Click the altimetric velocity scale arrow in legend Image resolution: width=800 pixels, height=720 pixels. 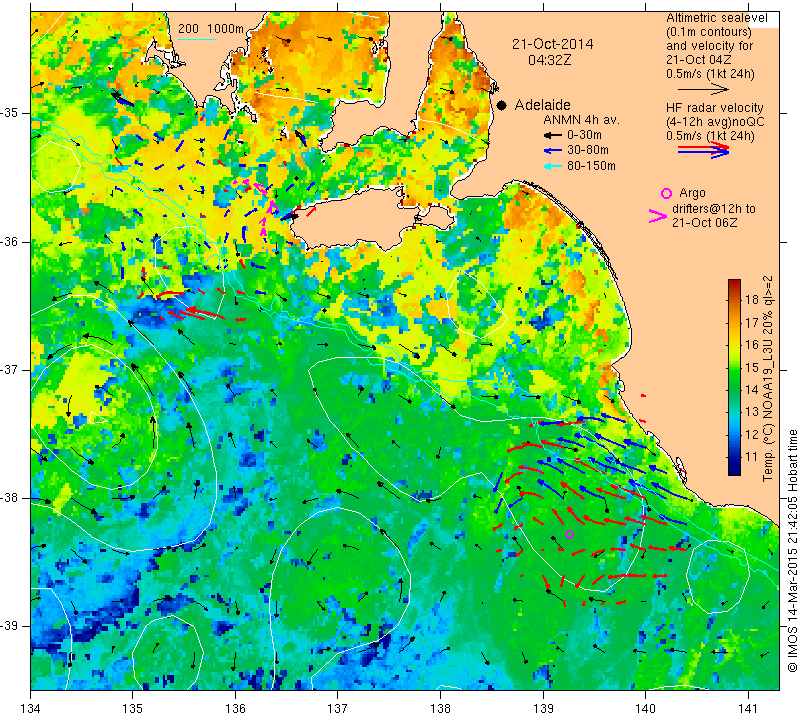click(703, 89)
